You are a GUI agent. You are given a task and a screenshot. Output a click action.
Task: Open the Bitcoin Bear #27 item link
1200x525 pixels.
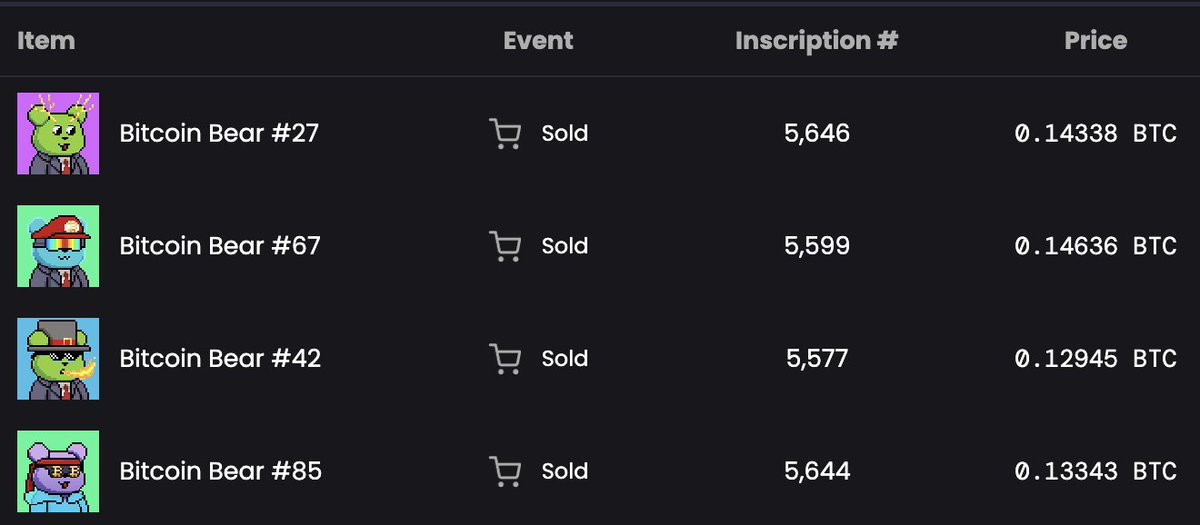(x=219, y=134)
